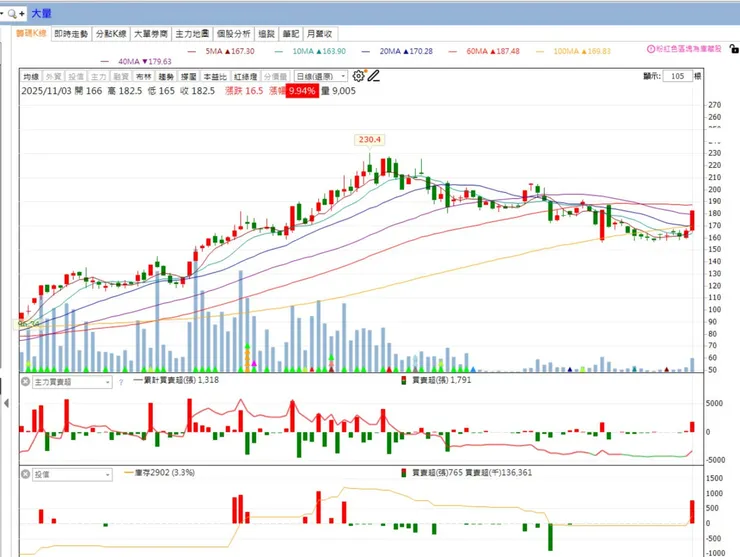Screen dimensions: 740x557
Task: Click the 粉紅色區塊為庫藏股 note text
Action: click(x=689, y=49)
